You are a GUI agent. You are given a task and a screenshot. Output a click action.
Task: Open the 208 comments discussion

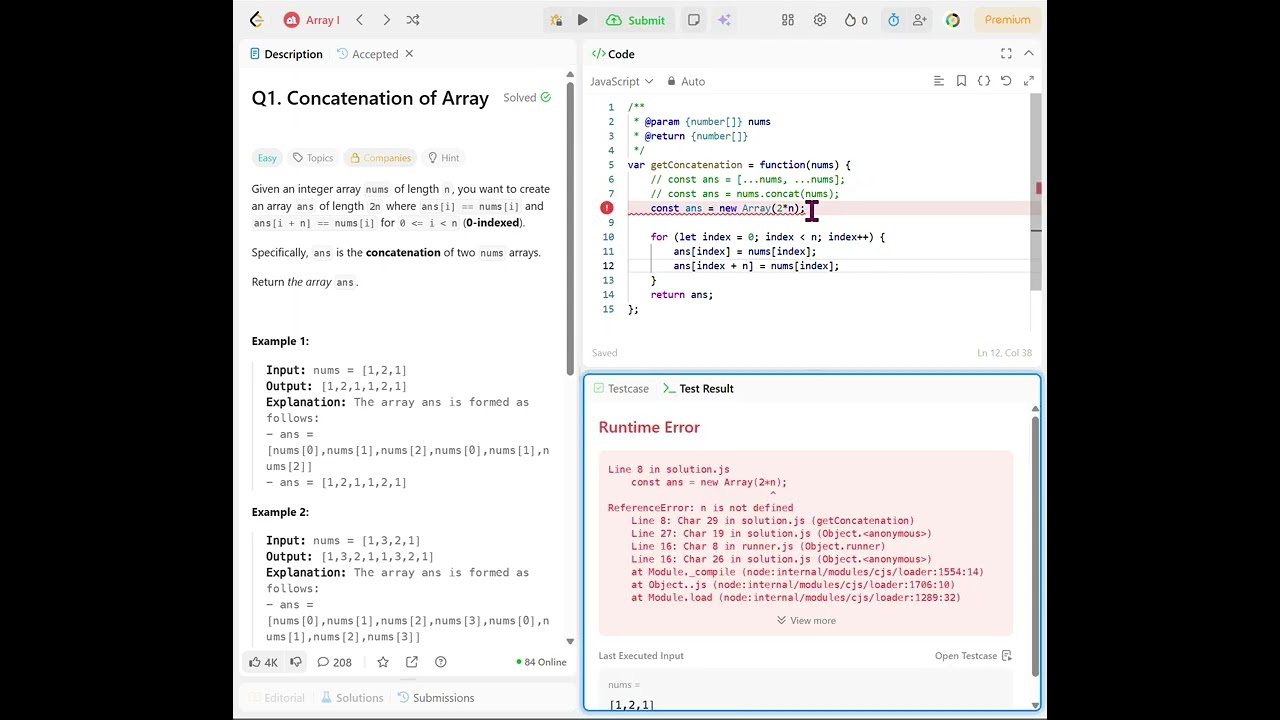[334, 662]
